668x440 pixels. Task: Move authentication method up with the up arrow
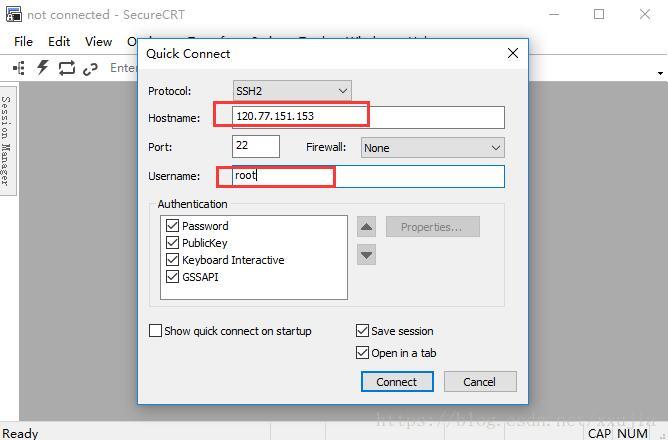tap(366, 227)
